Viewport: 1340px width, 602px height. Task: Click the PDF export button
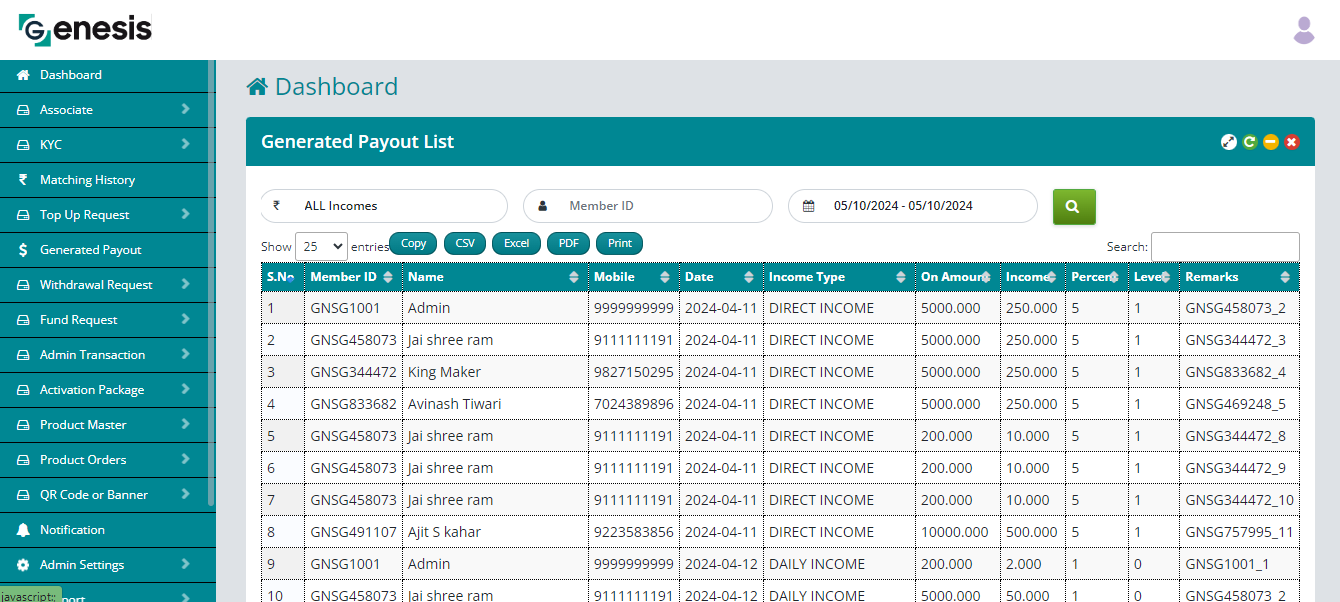[568, 243]
